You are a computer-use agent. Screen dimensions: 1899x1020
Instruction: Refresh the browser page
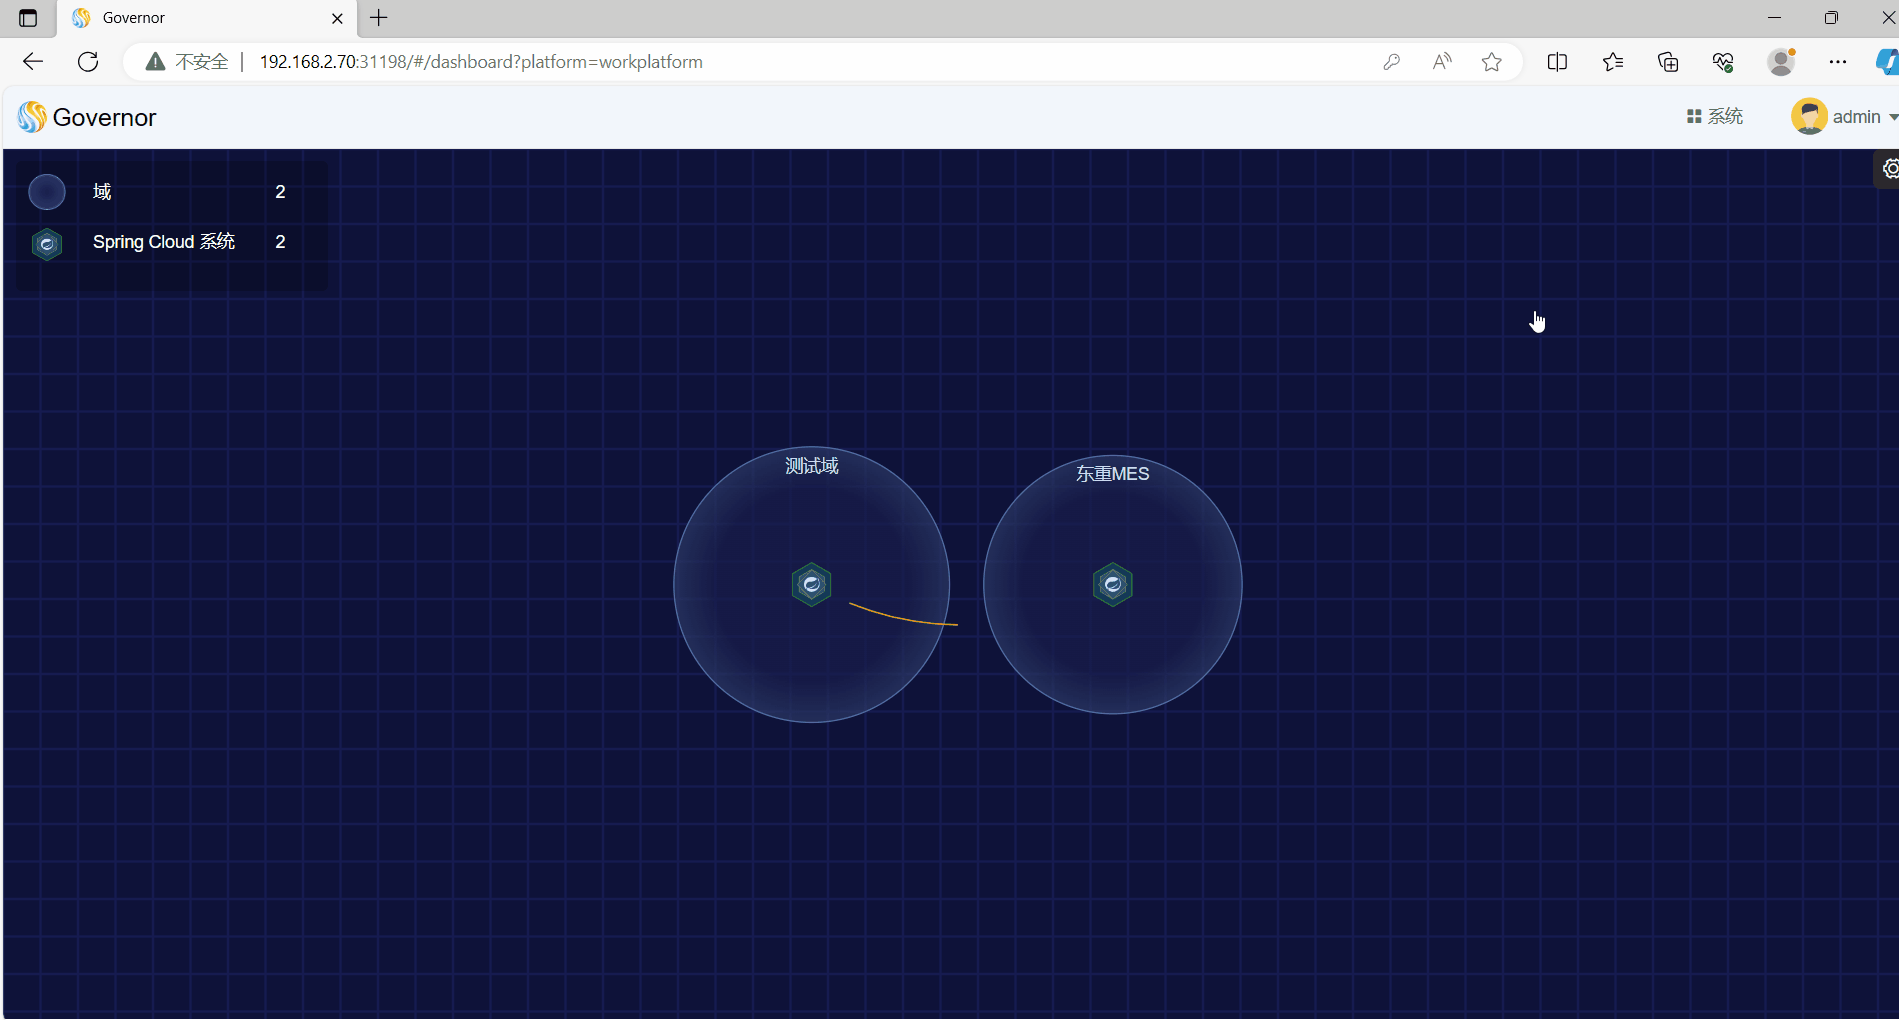(x=88, y=62)
